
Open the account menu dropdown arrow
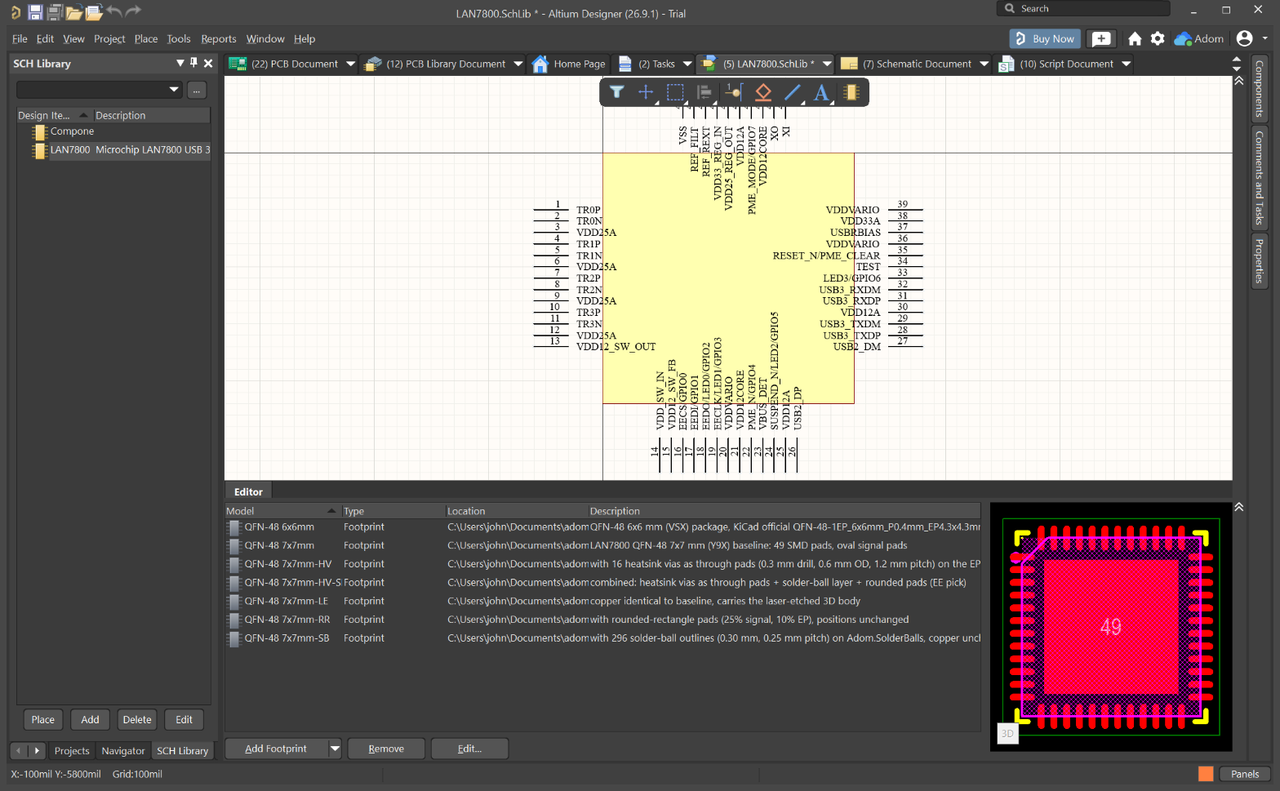click(x=1264, y=38)
